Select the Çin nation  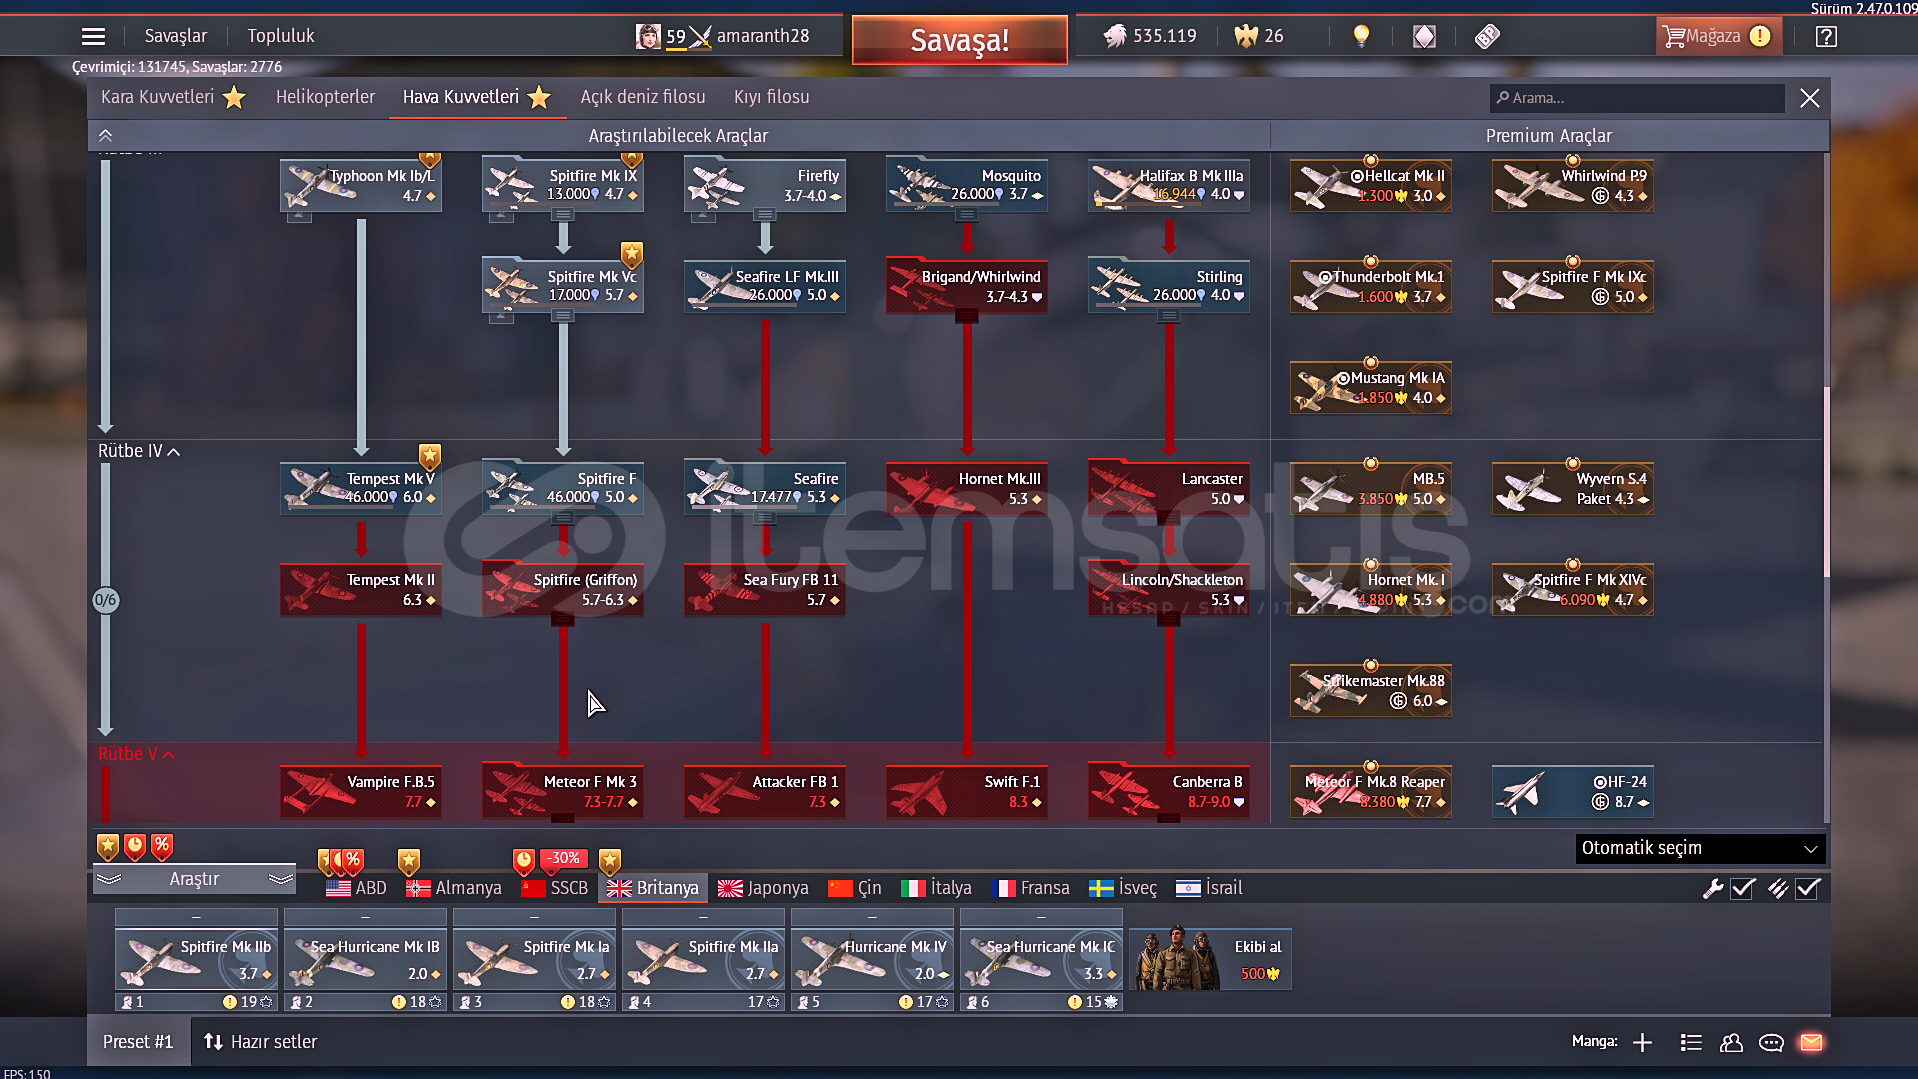pyautogui.click(x=855, y=888)
